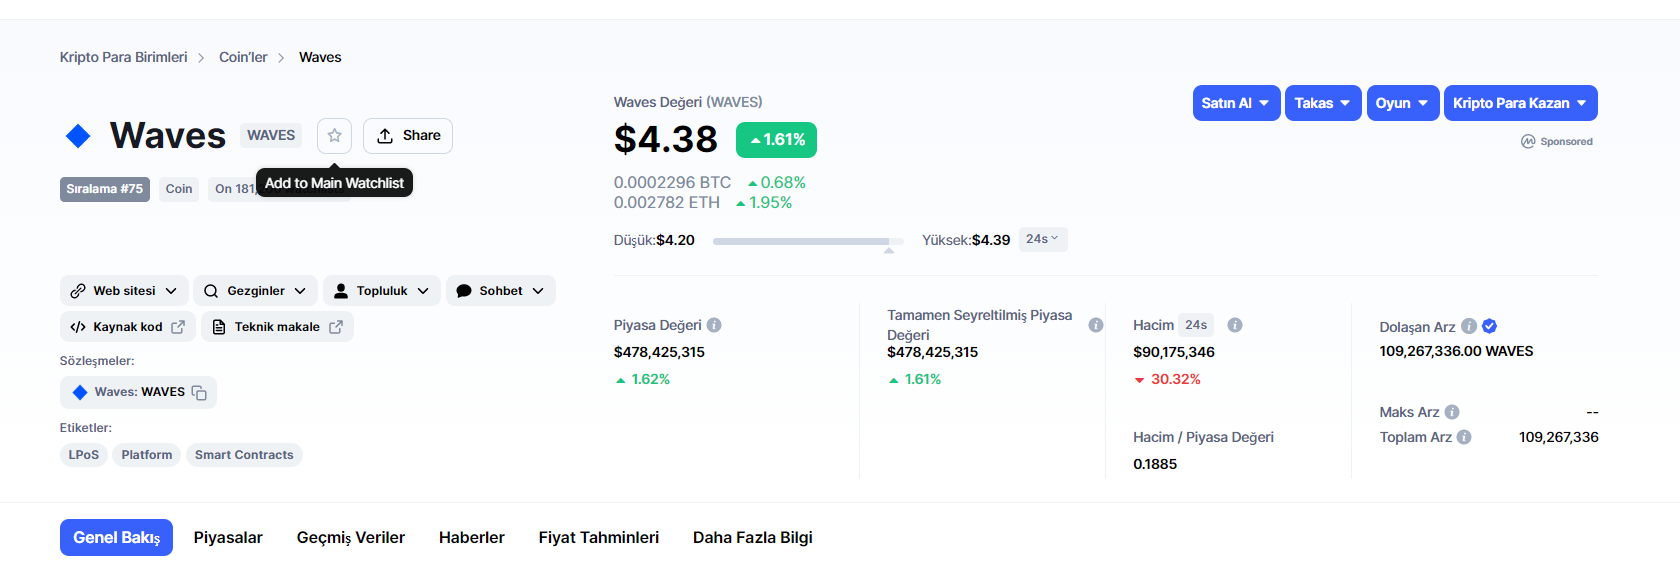Click external link icon beside Teknik makale
1680x570 pixels.
[x=336, y=327]
